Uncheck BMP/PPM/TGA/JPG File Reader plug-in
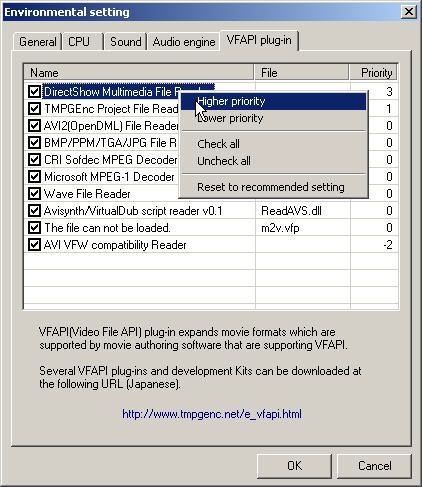The image size is (422, 487). pos(34,142)
